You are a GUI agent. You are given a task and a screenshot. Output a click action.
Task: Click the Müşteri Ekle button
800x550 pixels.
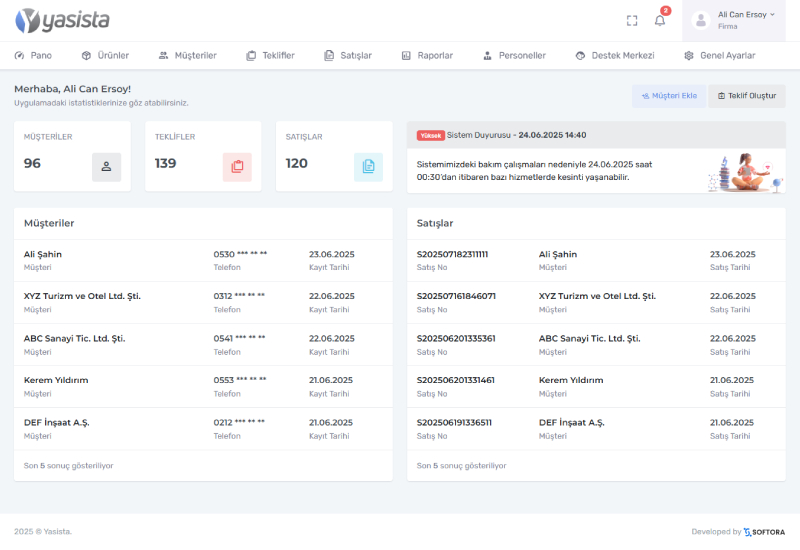click(668, 96)
